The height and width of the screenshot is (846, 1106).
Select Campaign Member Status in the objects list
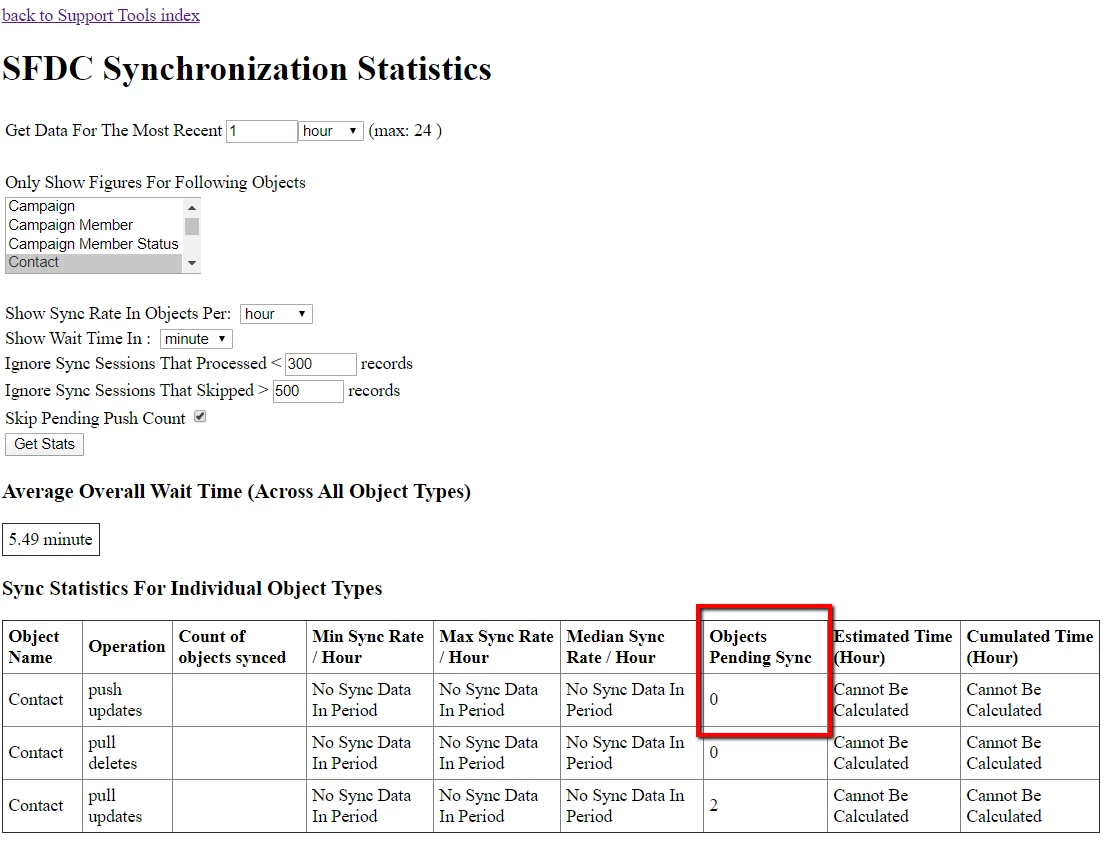coord(93,244)
